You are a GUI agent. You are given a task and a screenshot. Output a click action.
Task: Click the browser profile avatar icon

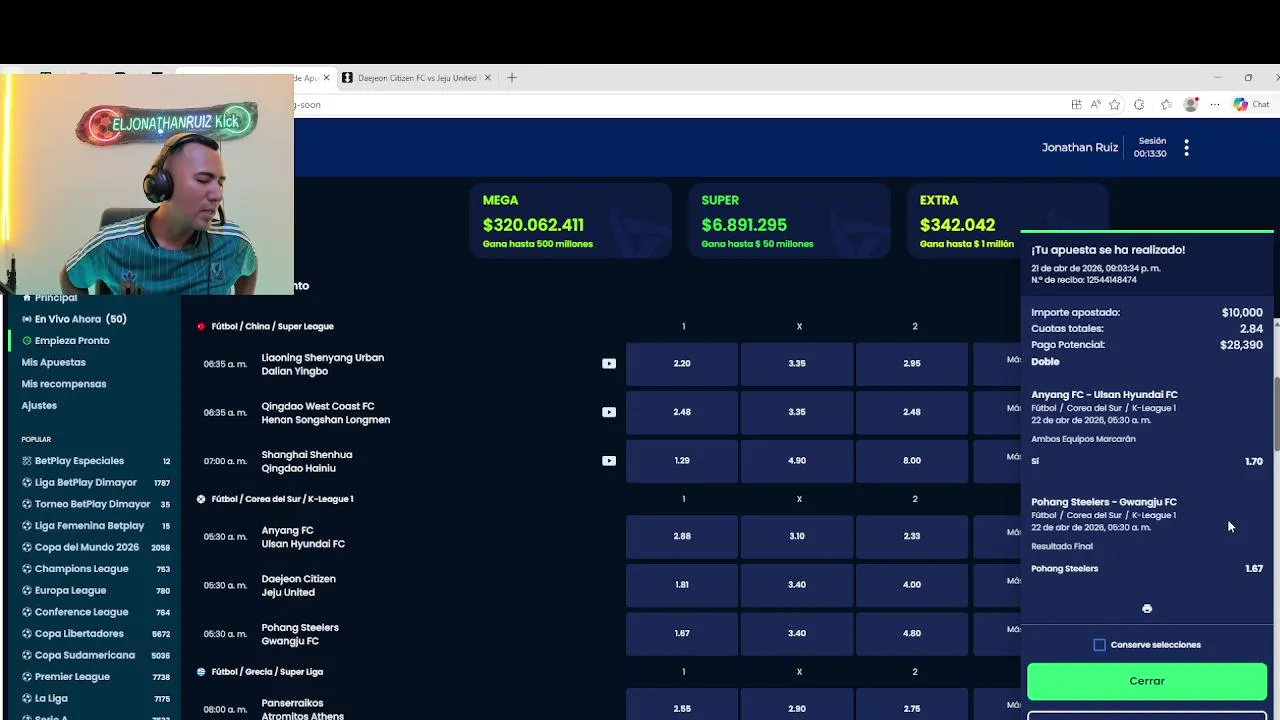tap(1191, 104)
